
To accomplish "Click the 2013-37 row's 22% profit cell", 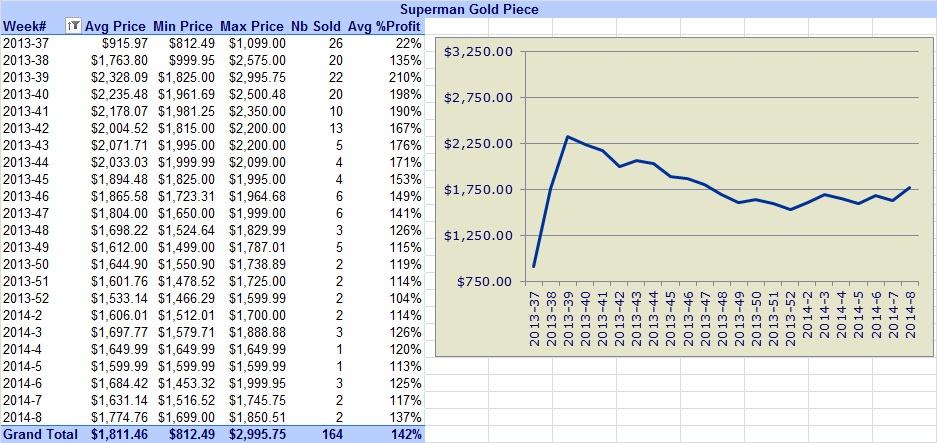I will (x=409, y=44).
